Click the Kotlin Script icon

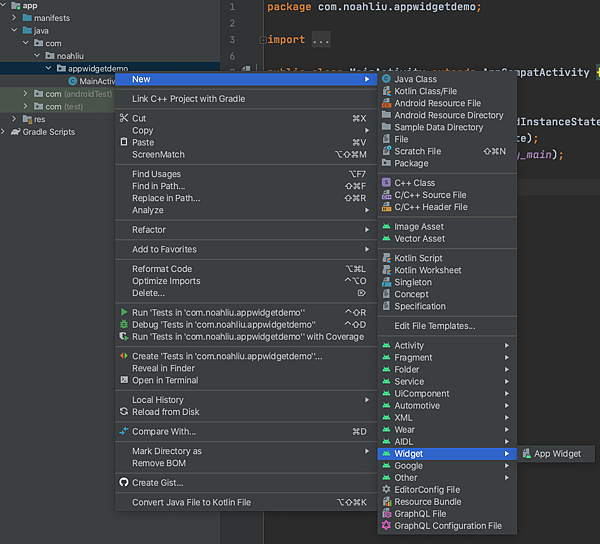tap(386, 258)
